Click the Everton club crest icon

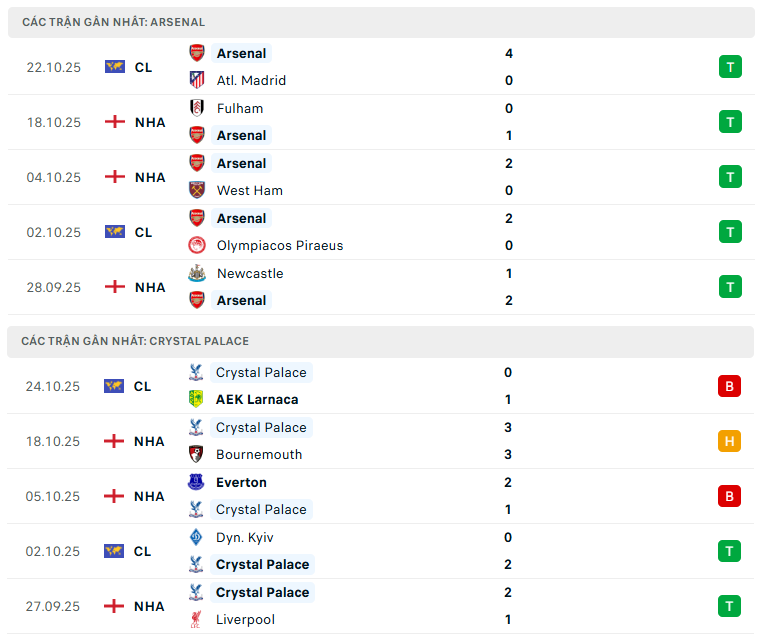[197, 482]
